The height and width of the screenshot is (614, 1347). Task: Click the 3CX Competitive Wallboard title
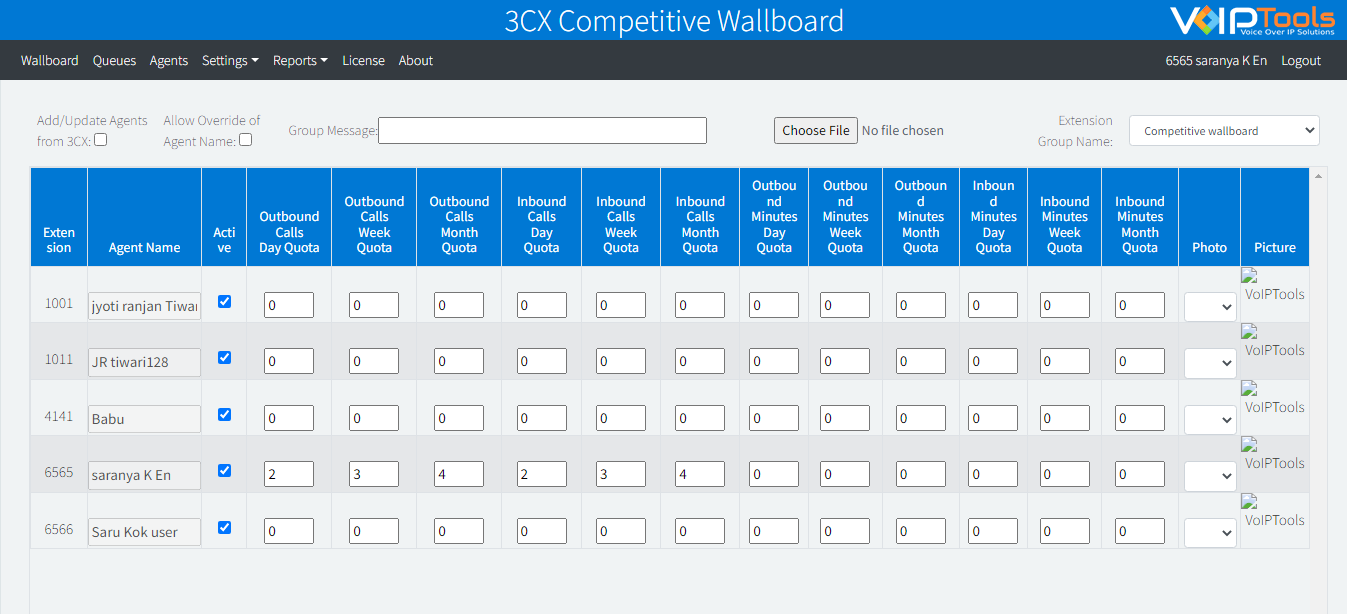click(x=674, y=21)
